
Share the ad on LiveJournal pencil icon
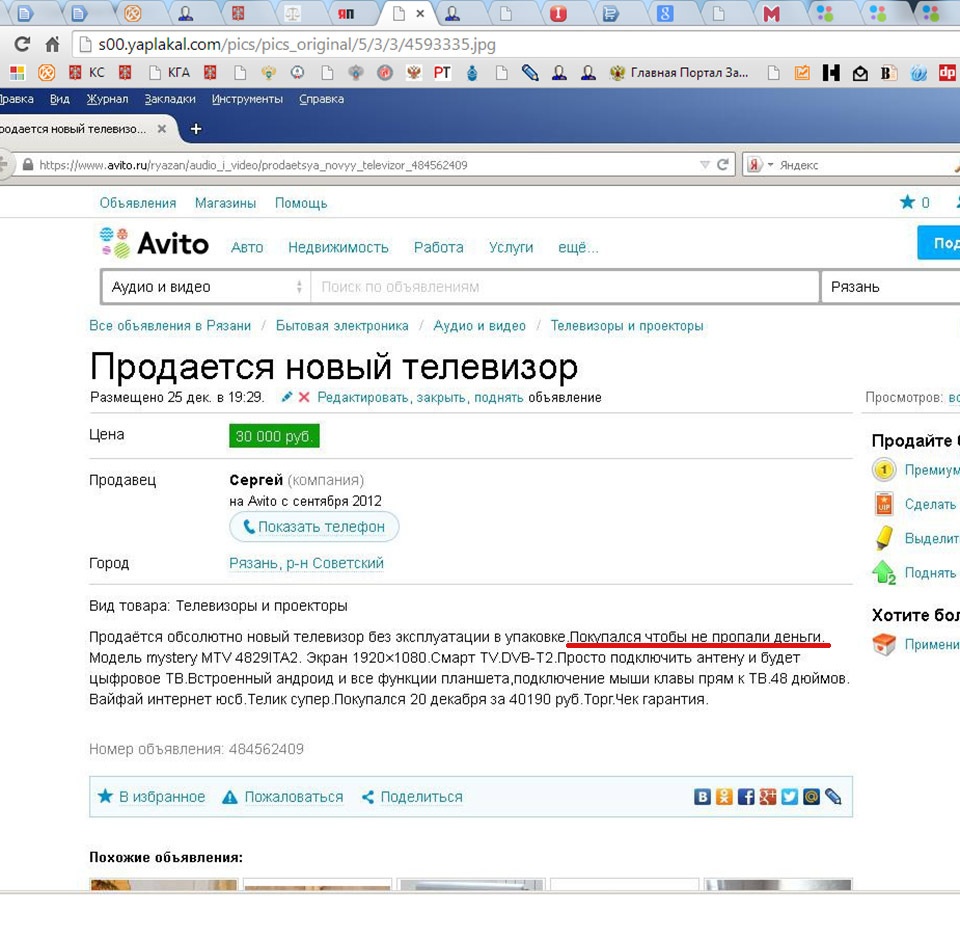pyautogui.click(x=833, y=796)
